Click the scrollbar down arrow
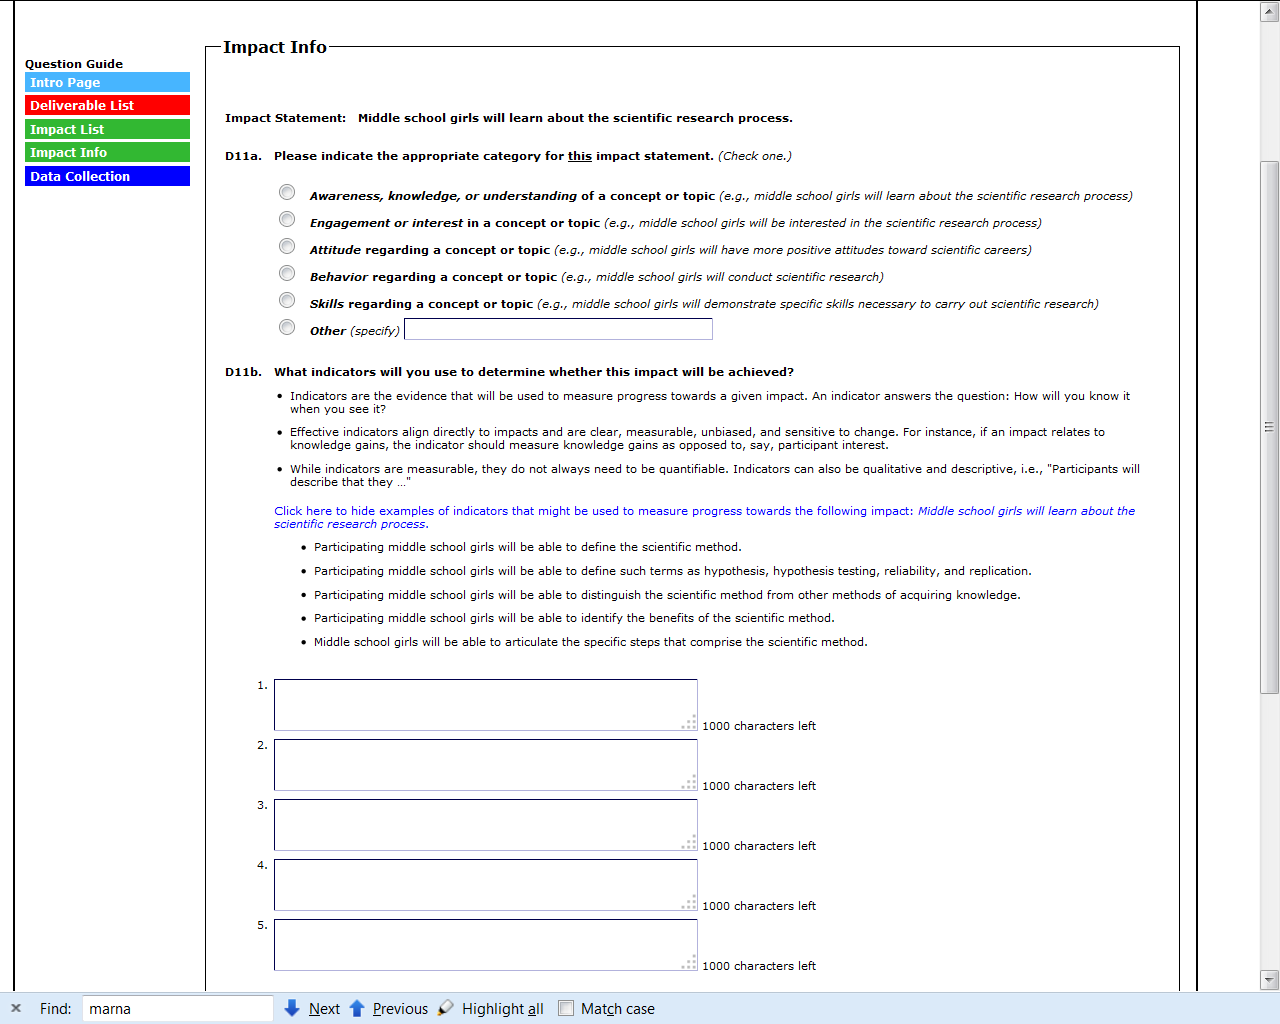Viewport: 1280px width, 1024px height. [x=1270, y=980]
